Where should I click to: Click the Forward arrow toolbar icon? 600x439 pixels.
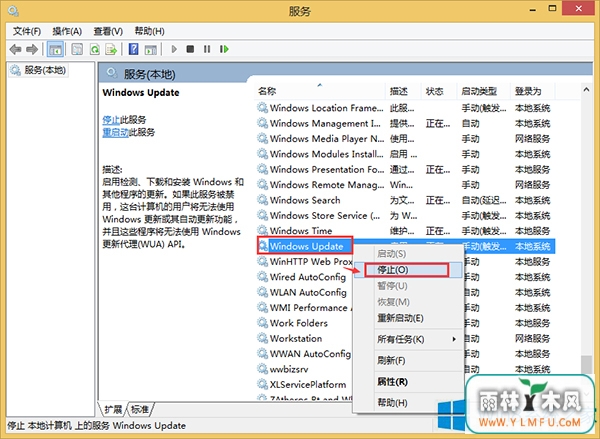tap(32, 49)
